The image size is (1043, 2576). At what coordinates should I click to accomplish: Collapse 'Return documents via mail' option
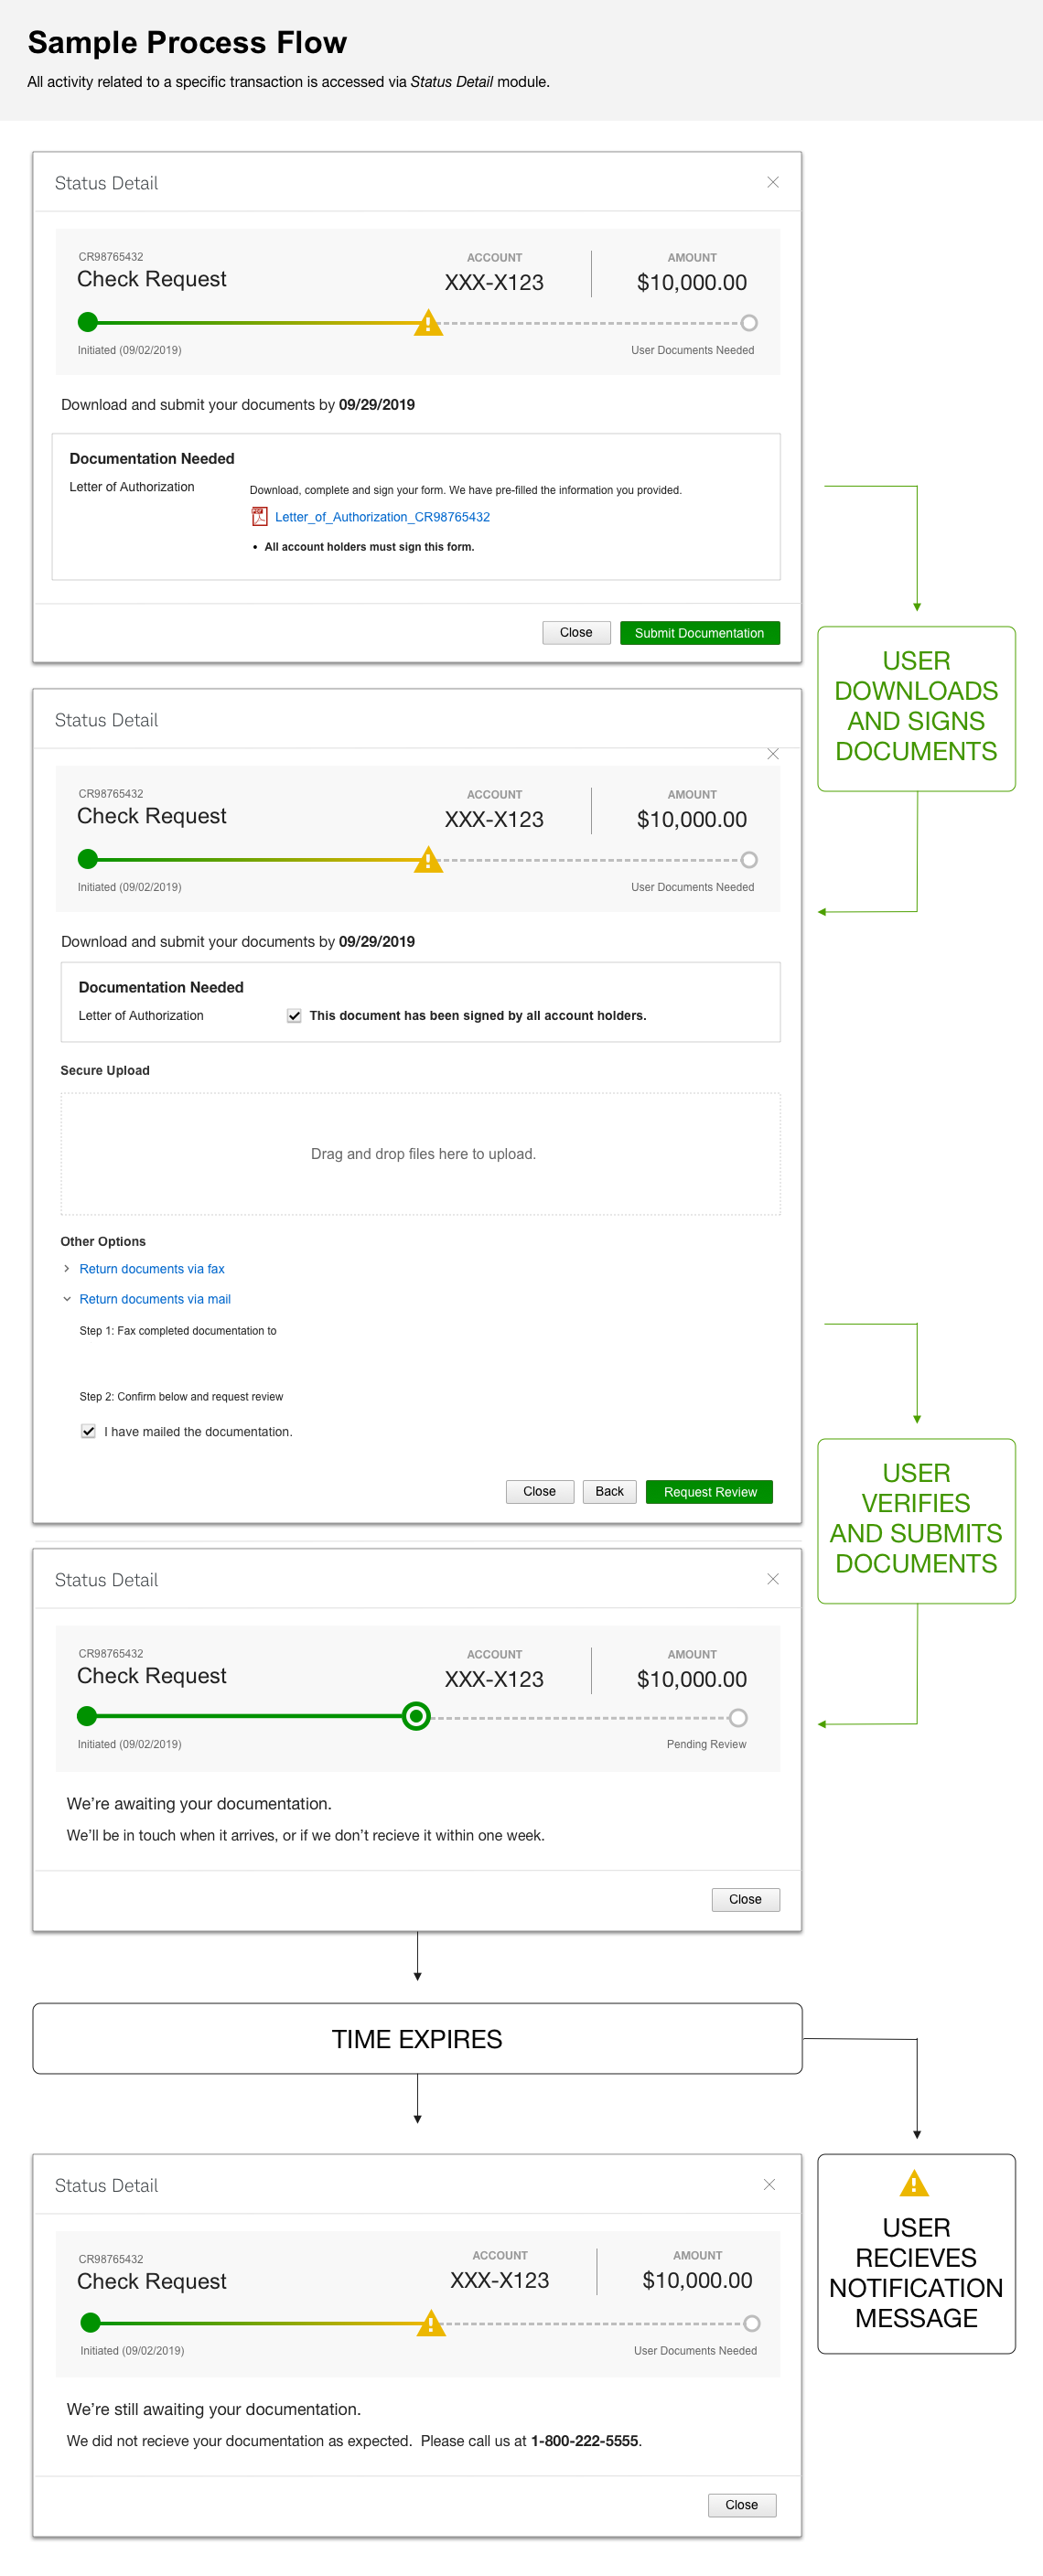155,1299
